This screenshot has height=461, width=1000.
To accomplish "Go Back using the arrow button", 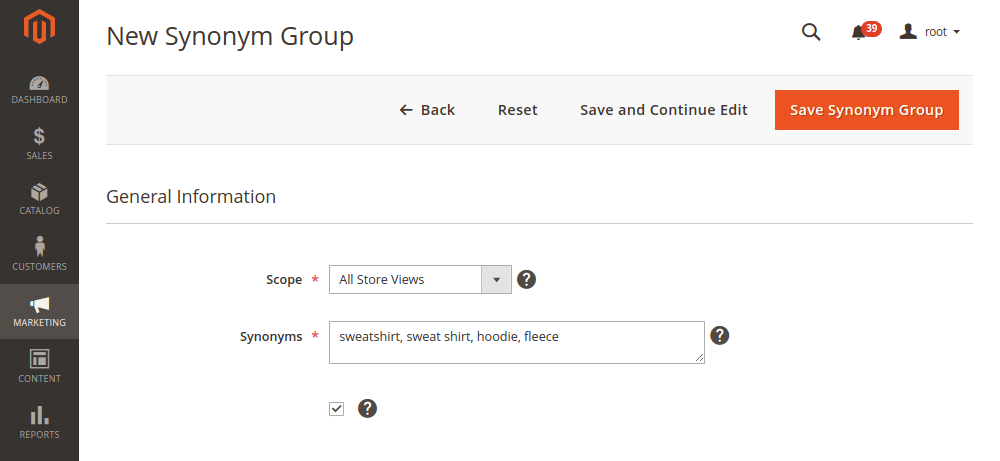I will [427, 110].
